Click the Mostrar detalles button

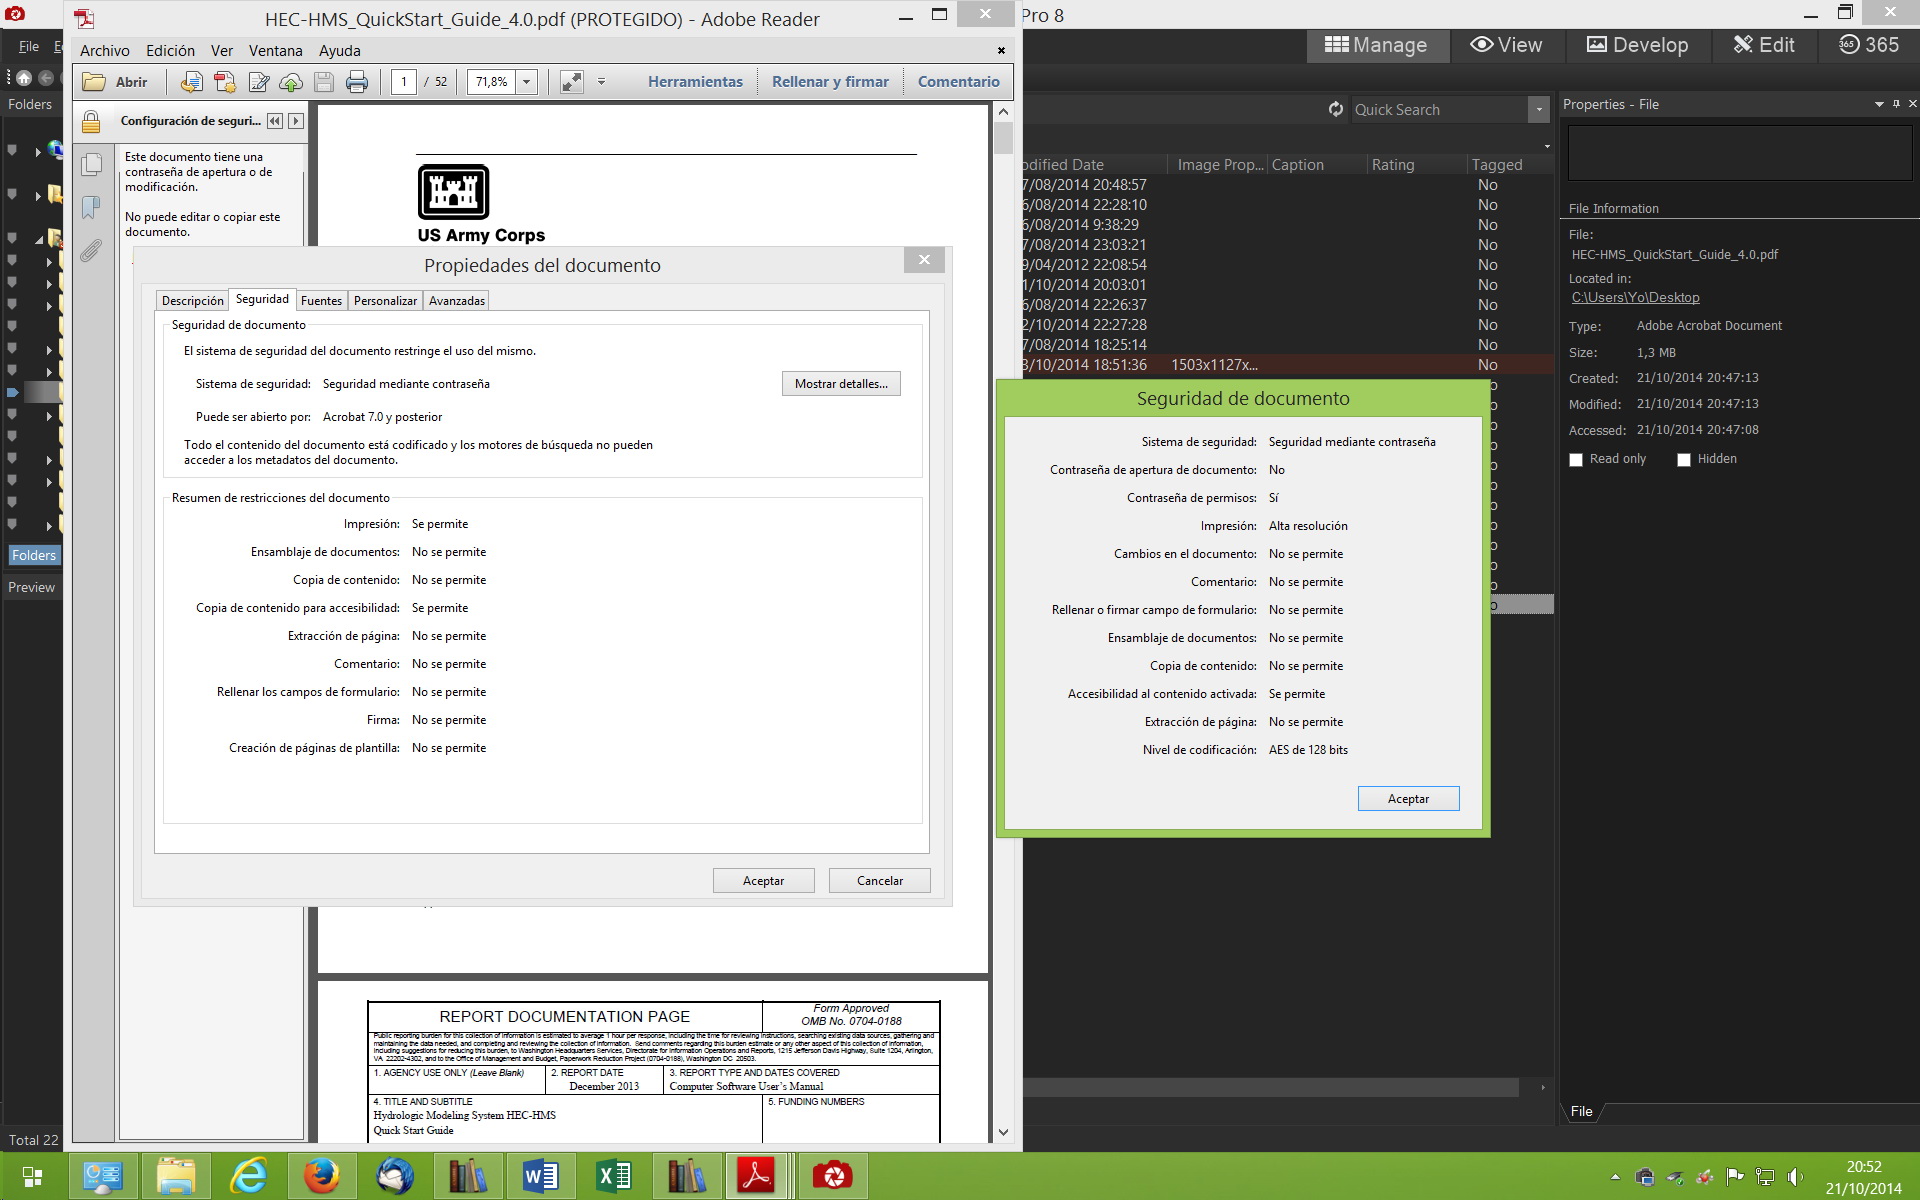click(840, 384)
